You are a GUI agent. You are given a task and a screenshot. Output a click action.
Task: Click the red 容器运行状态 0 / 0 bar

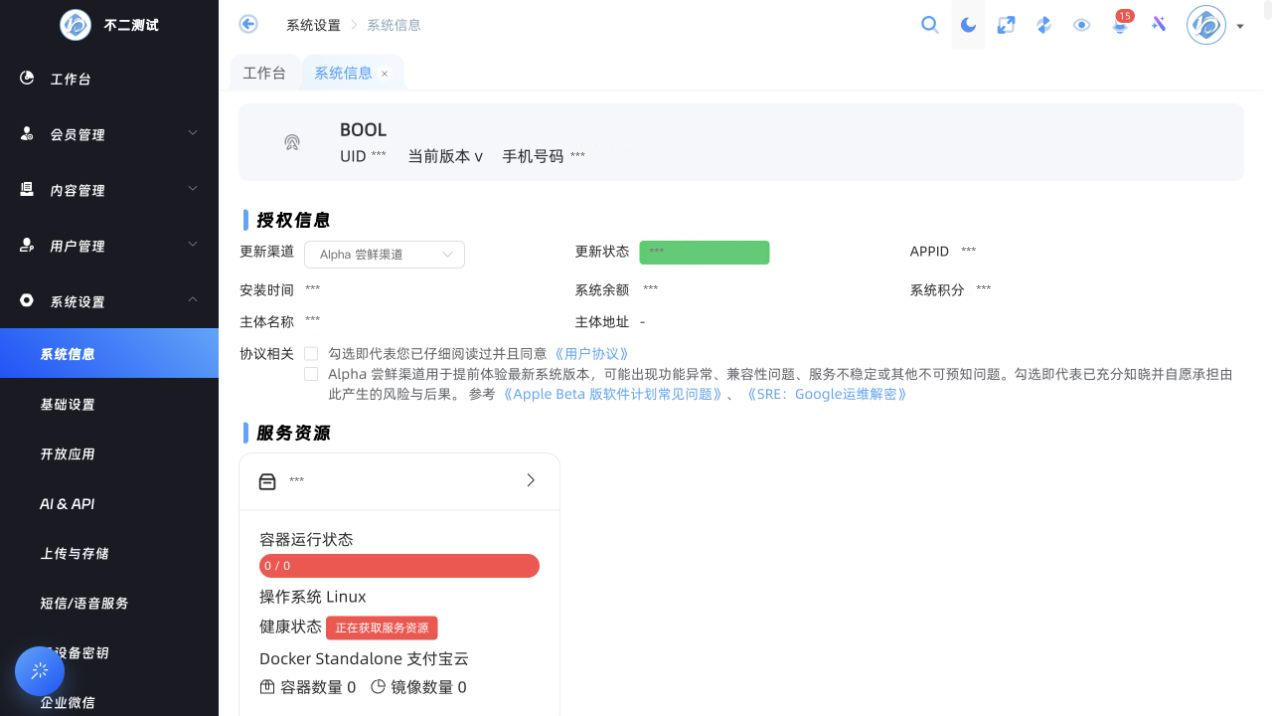tap(399, 566)
